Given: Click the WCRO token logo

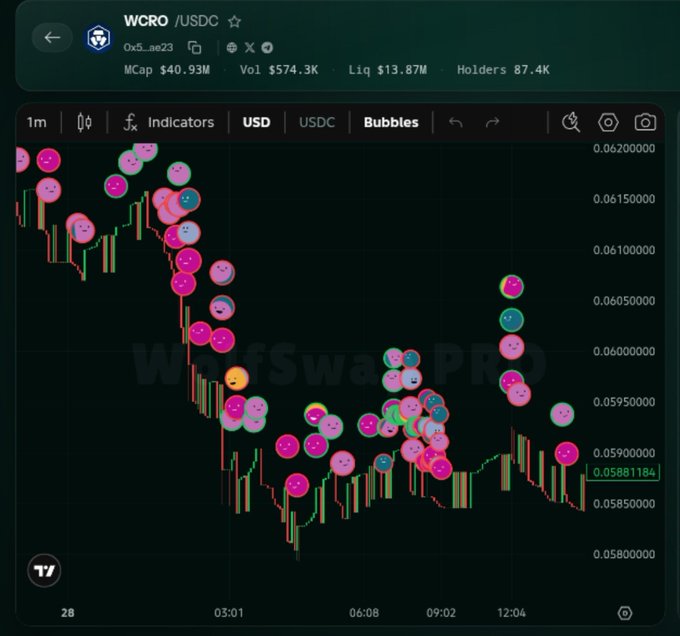Looking at the screenshot, I should [x=98, y=38].
